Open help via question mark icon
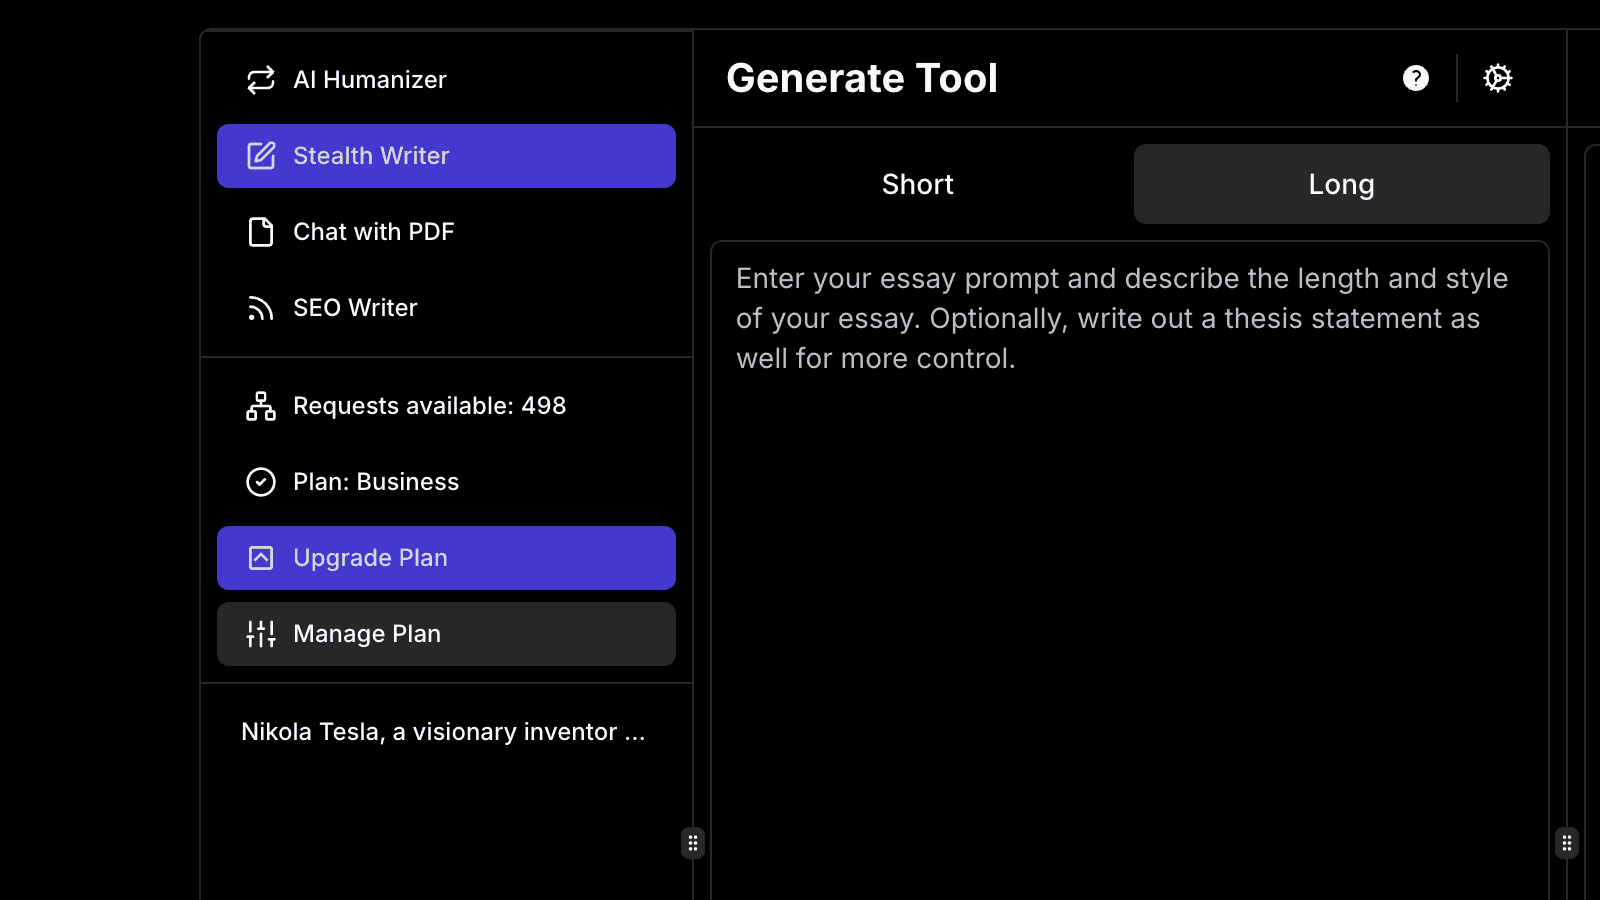Screen dimensions: 1600x900 [1416, 78]
